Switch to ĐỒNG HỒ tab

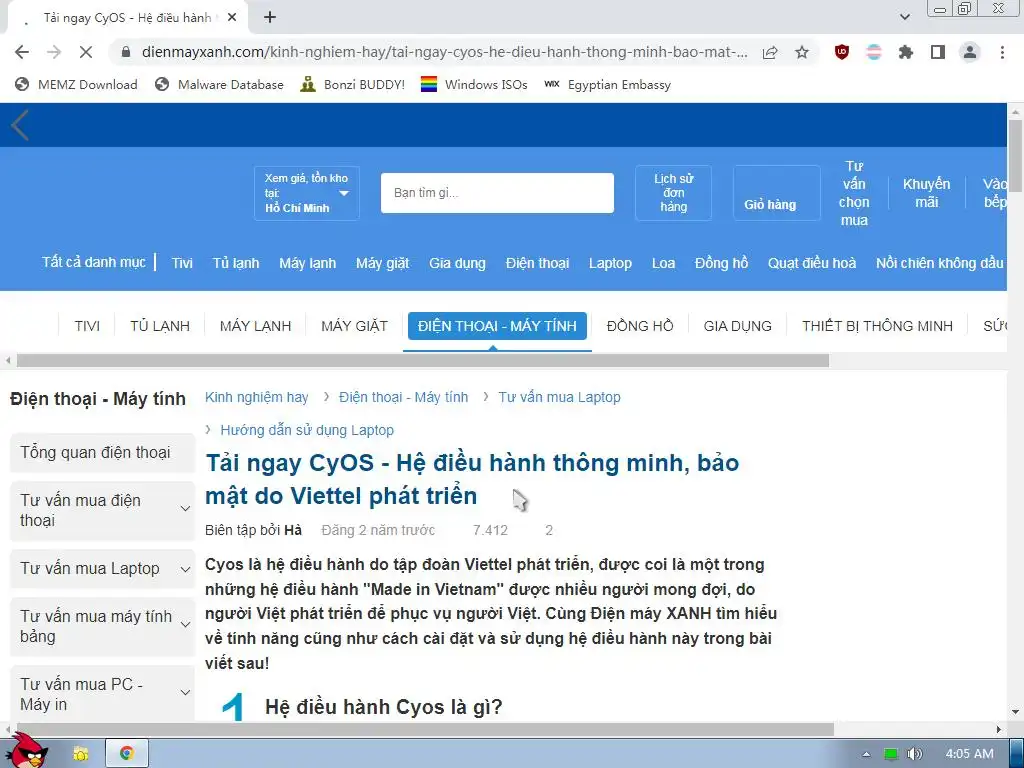[640, 326]
